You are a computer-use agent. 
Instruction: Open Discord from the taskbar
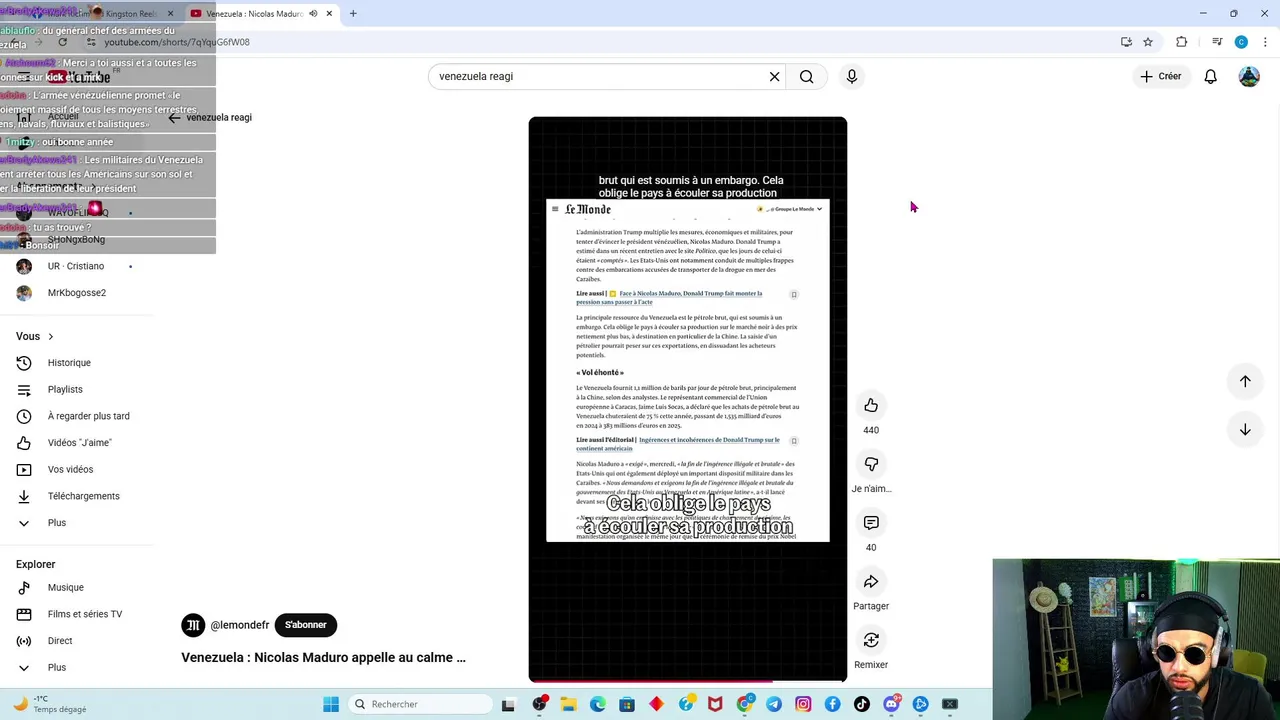891,704
